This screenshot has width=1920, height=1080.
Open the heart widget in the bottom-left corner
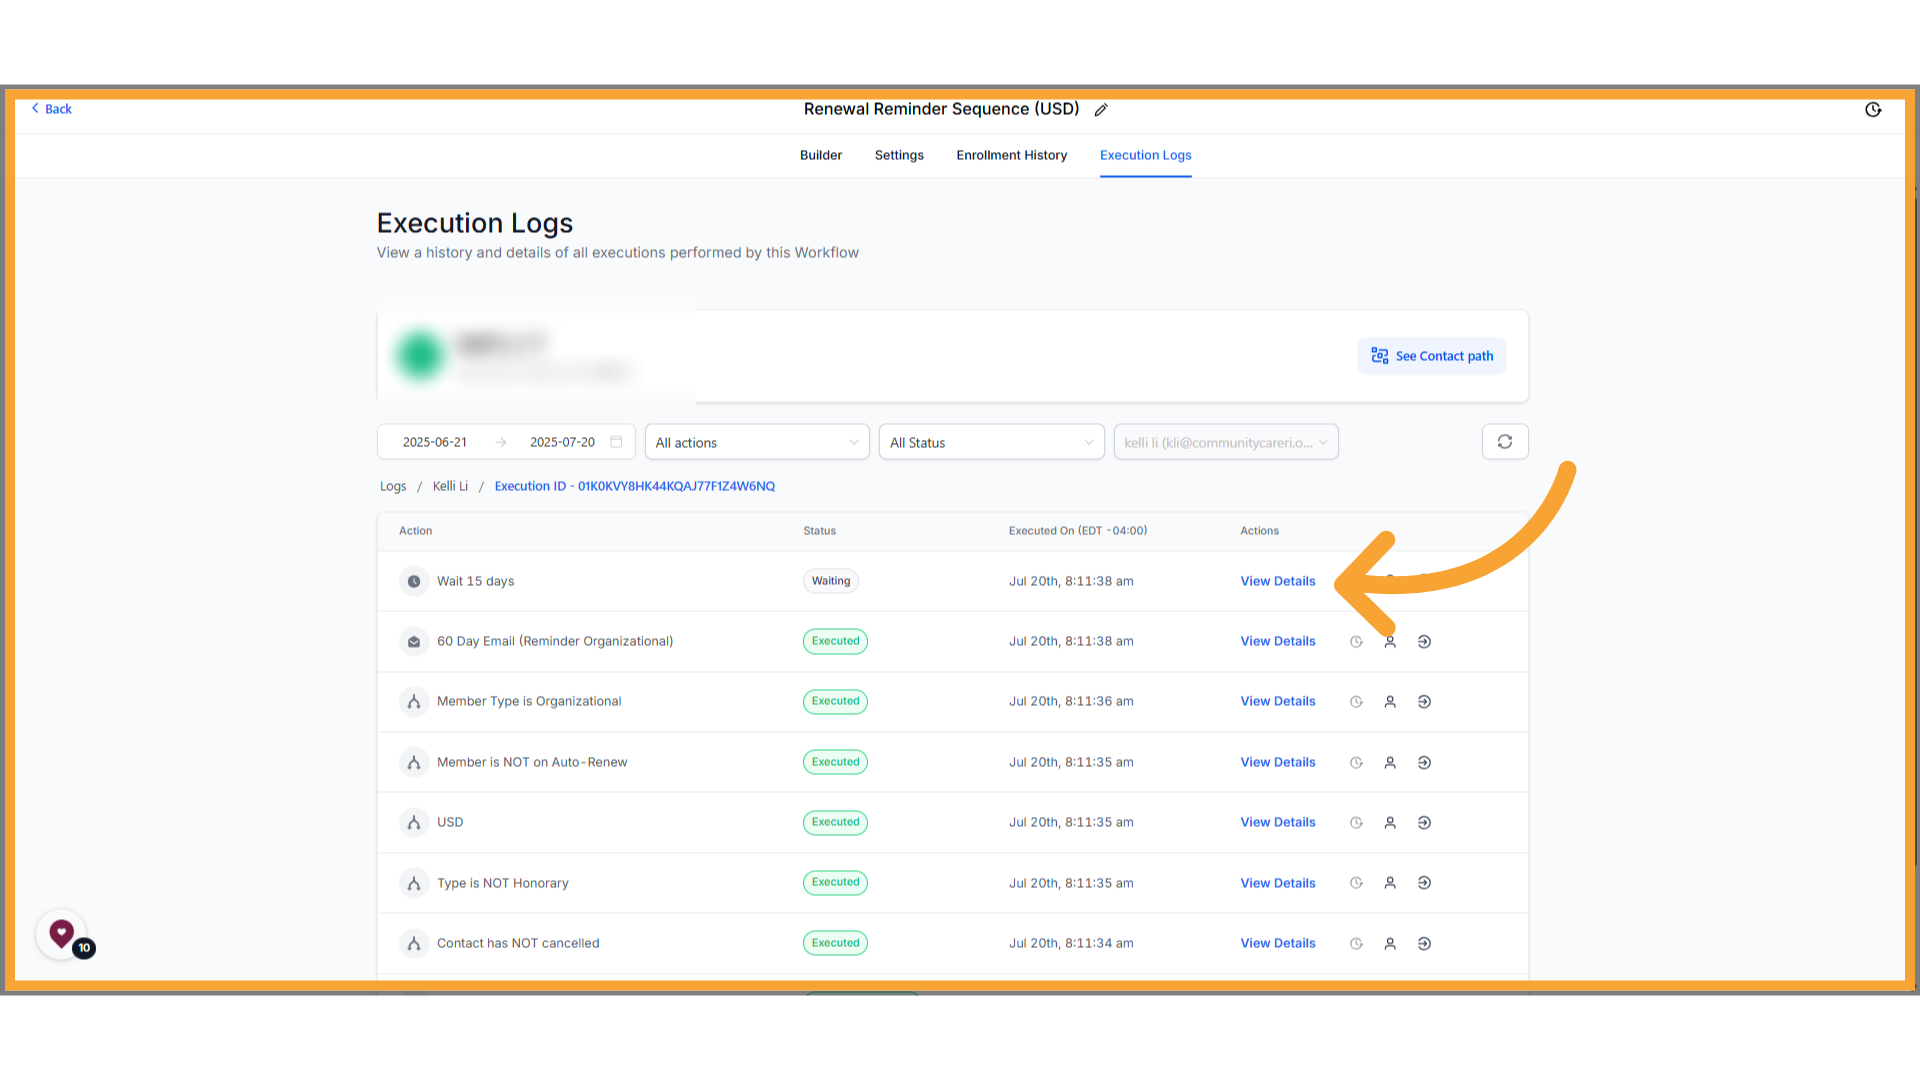click(x=61, y=933)
